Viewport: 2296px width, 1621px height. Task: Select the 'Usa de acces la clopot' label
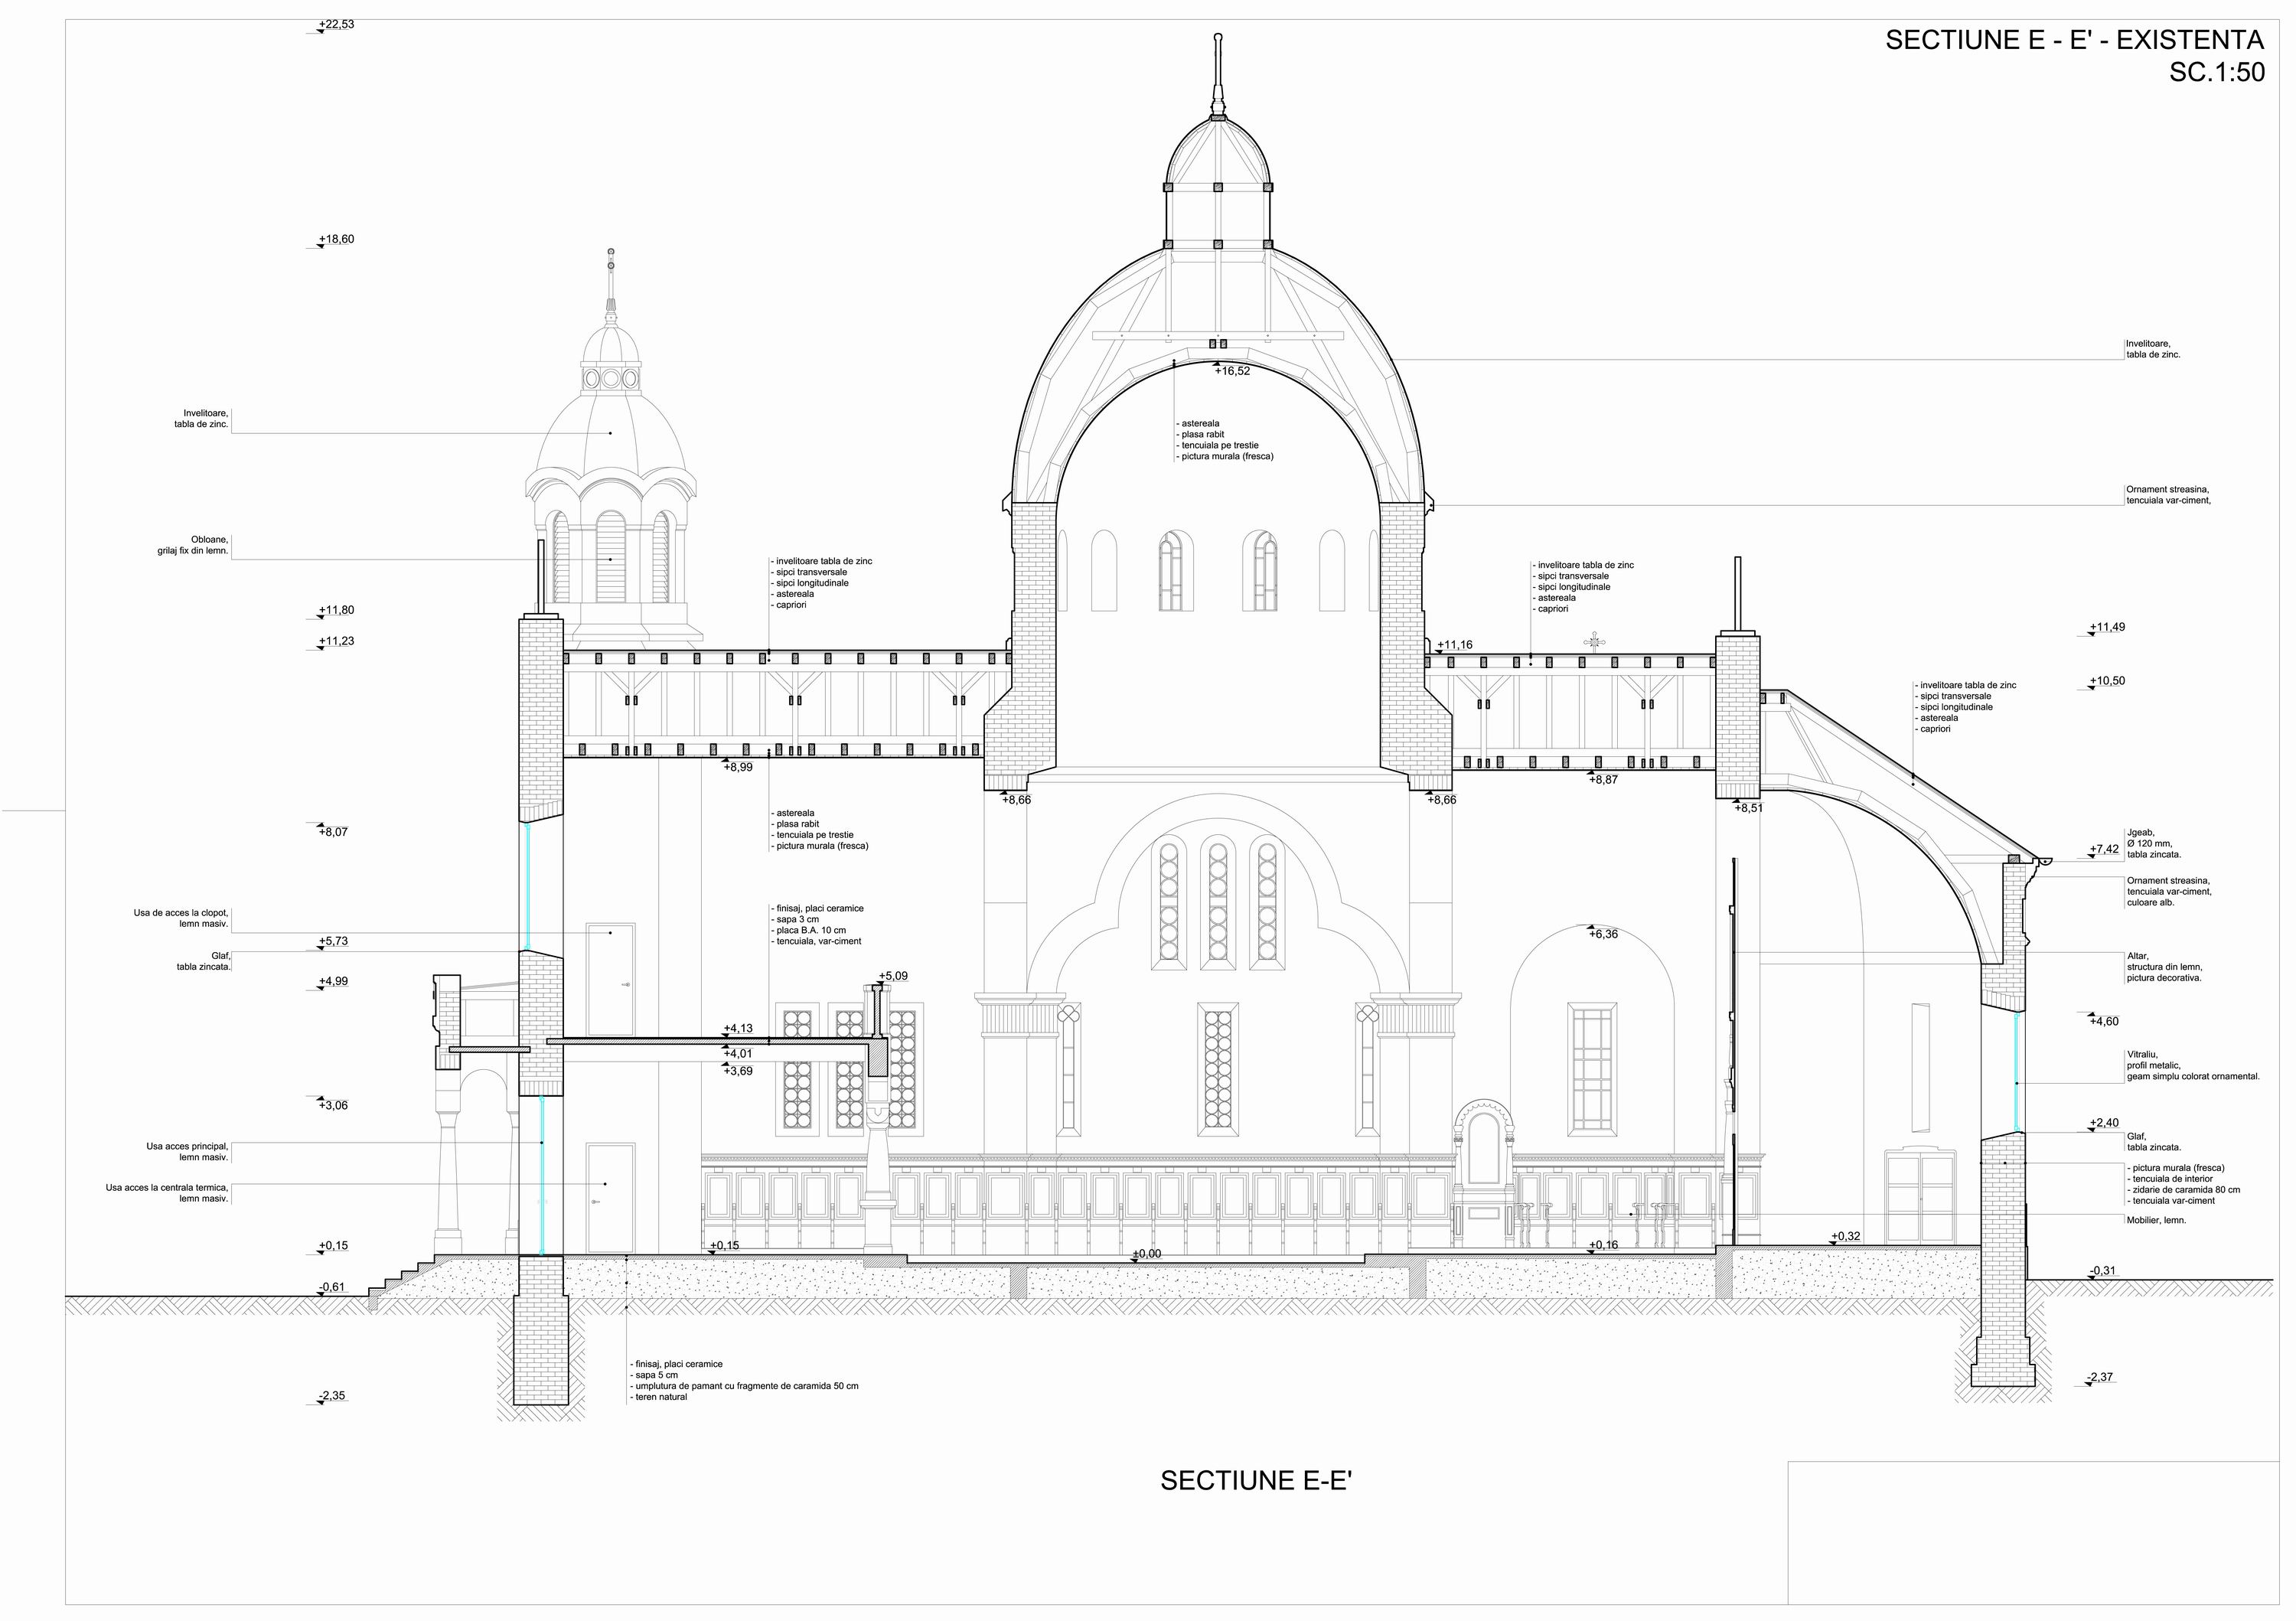pyautogui.click(x=181, y=918)
